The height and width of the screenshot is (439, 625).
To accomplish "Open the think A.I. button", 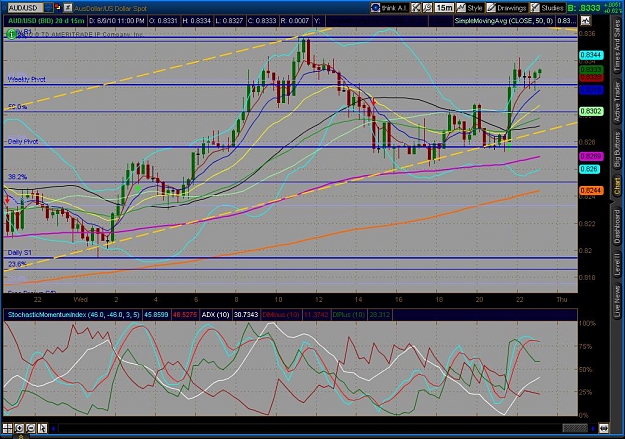I will pos(389,8).
